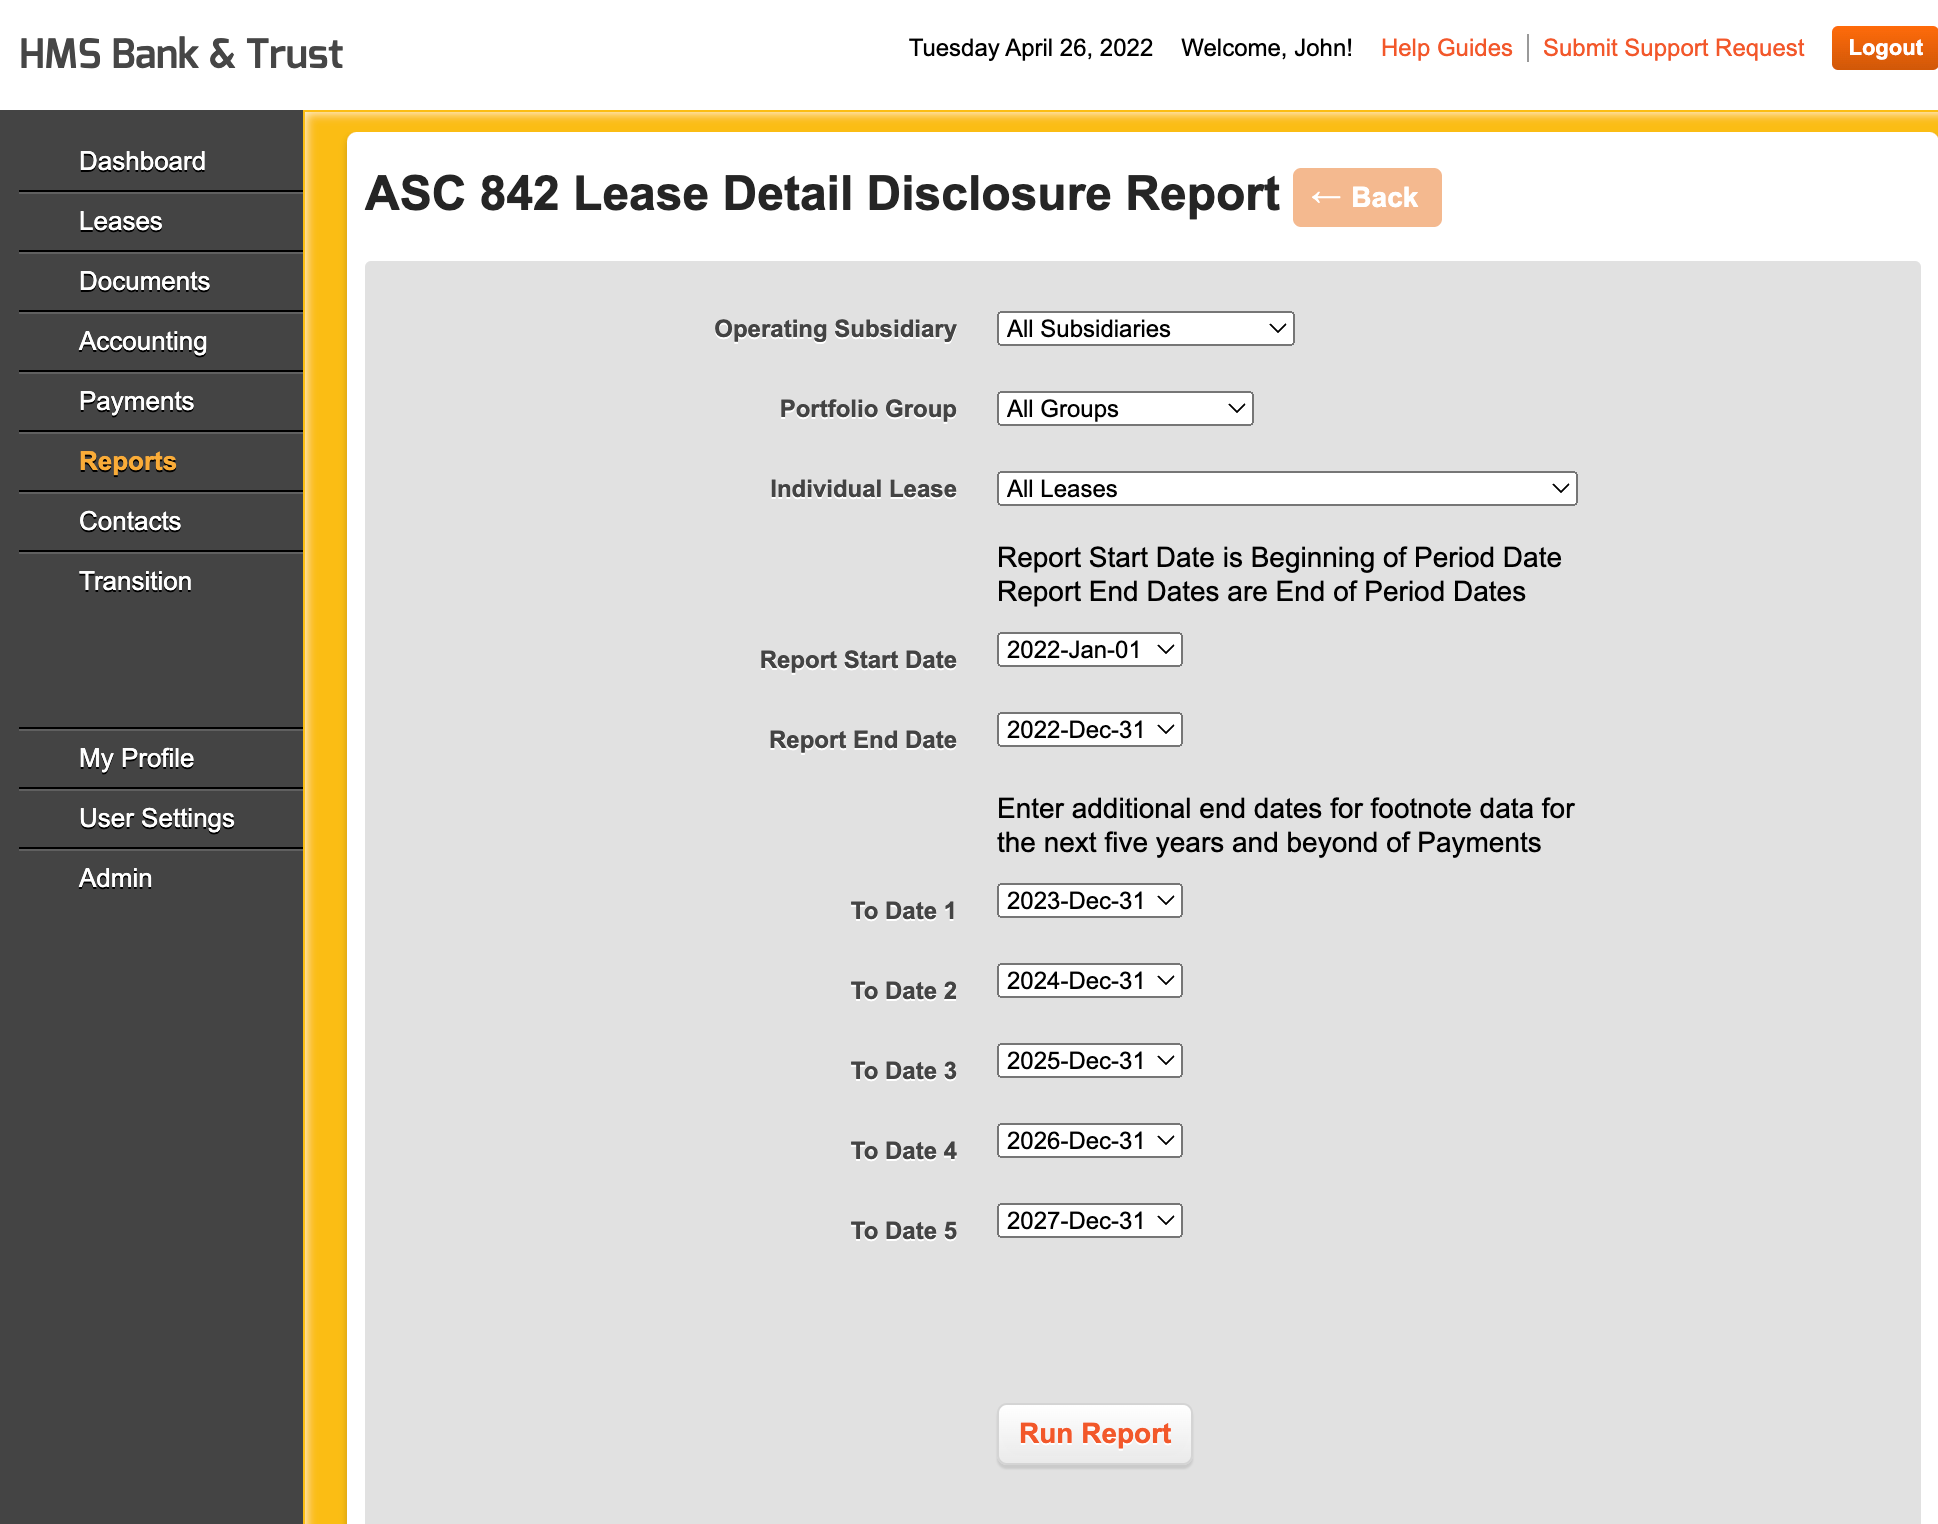Screen dimensions: 1938x1524
Task: Click the HMS Bank & Trust logo
Action: pyautogui.click(x=181, y=54)
